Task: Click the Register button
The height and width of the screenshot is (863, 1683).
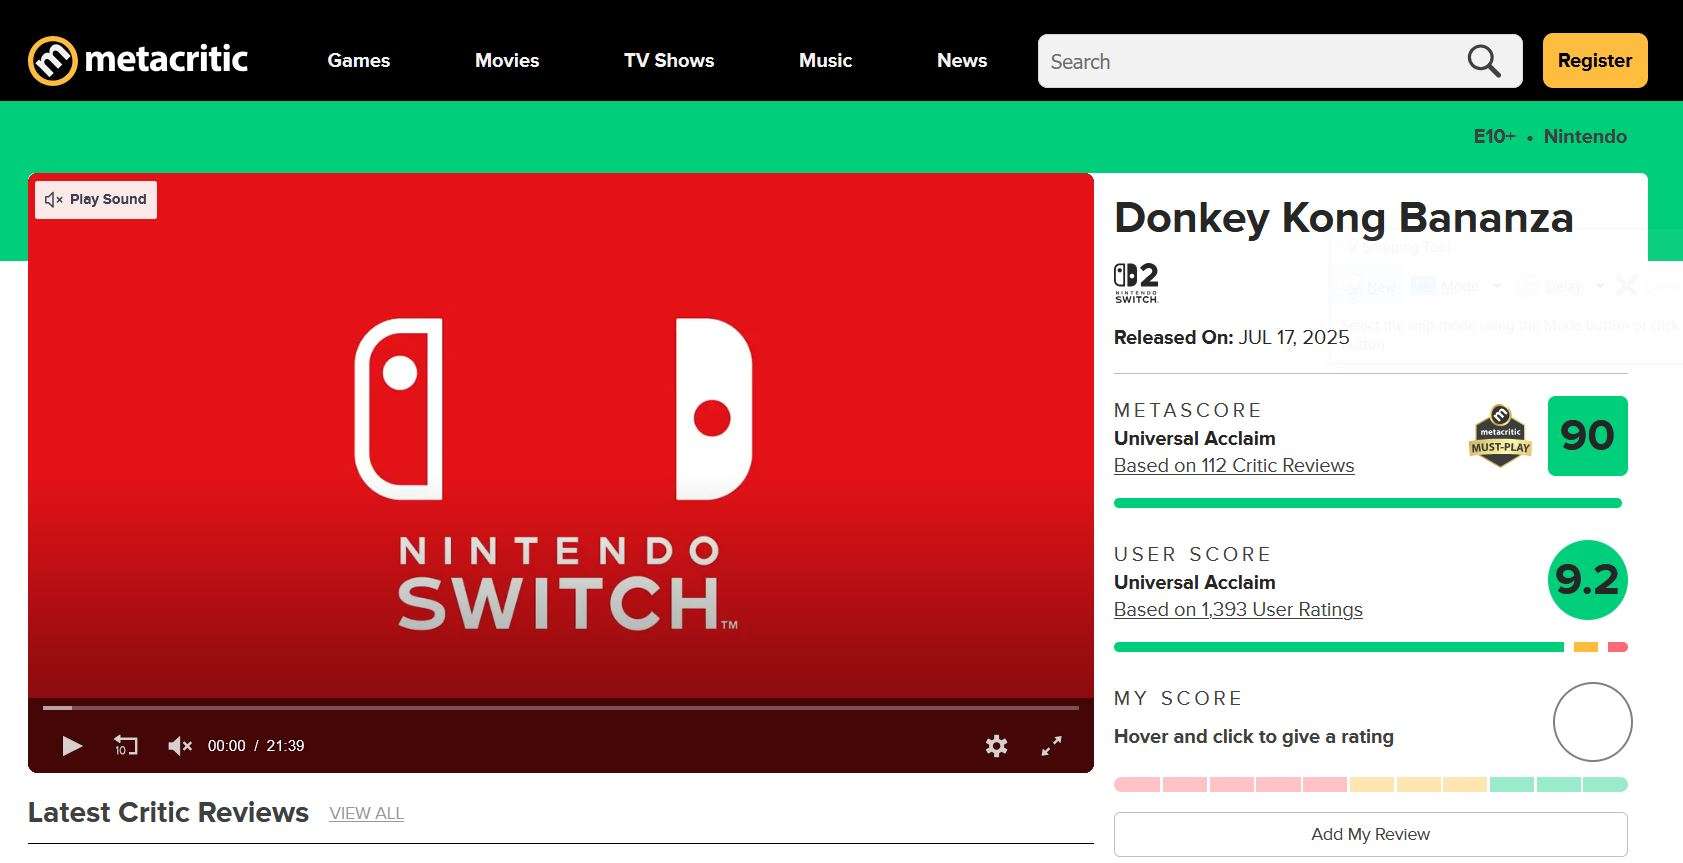Action: coord(1595,61)
